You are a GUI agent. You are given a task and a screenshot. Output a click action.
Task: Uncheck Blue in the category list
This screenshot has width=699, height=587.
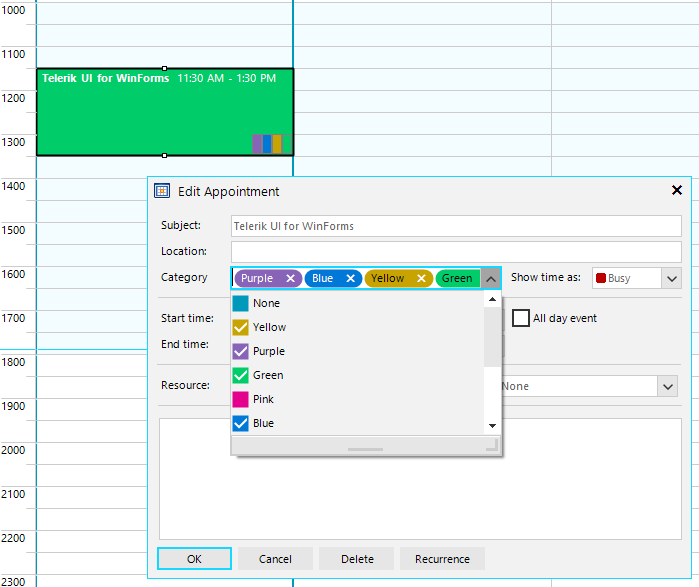pyautogui.click(x=240, y=423)
